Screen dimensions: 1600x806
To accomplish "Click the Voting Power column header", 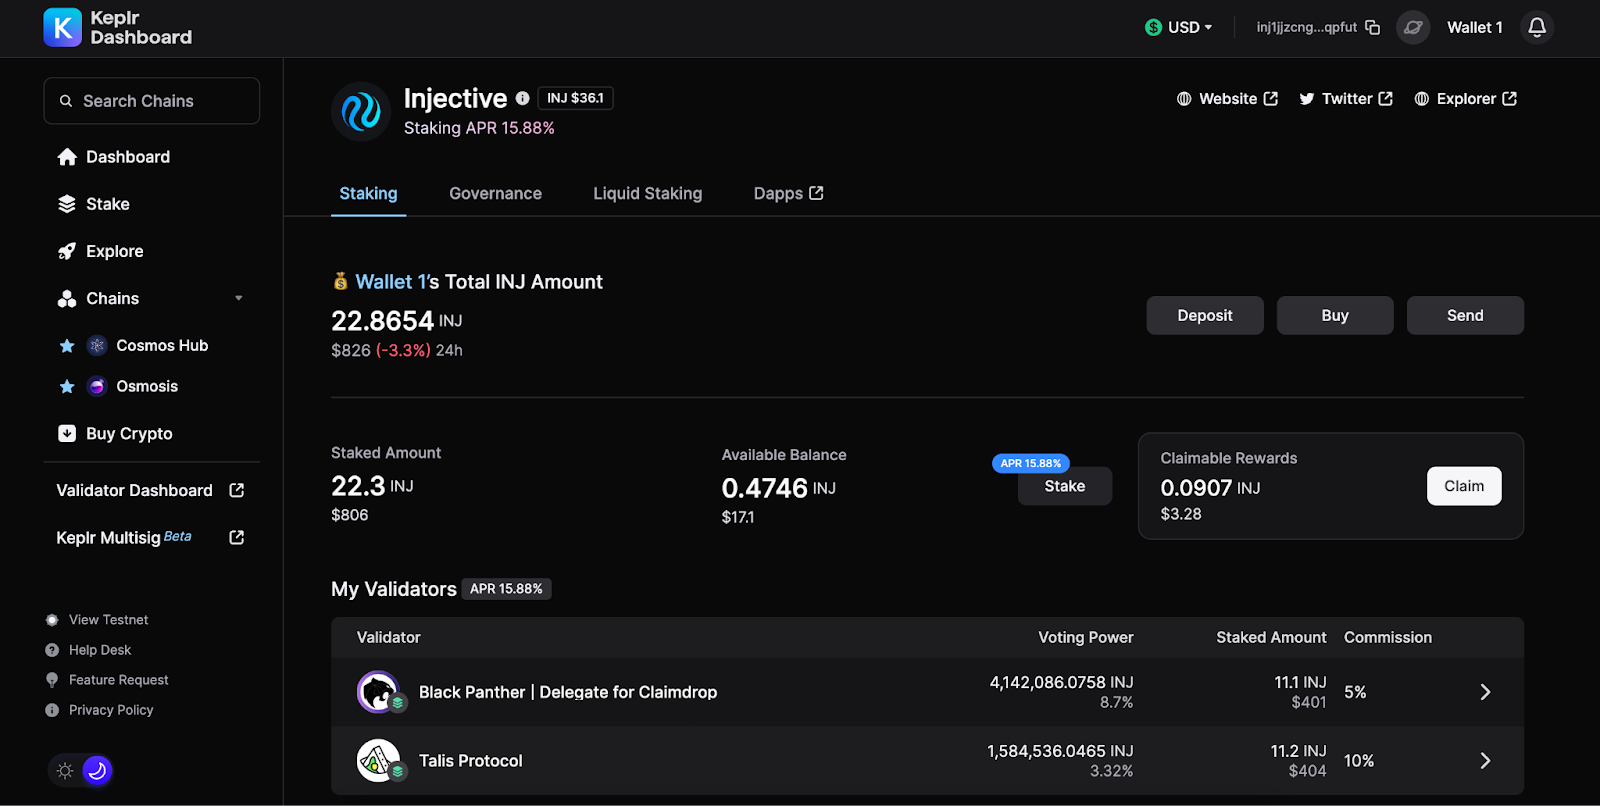I will (1086, 637).
